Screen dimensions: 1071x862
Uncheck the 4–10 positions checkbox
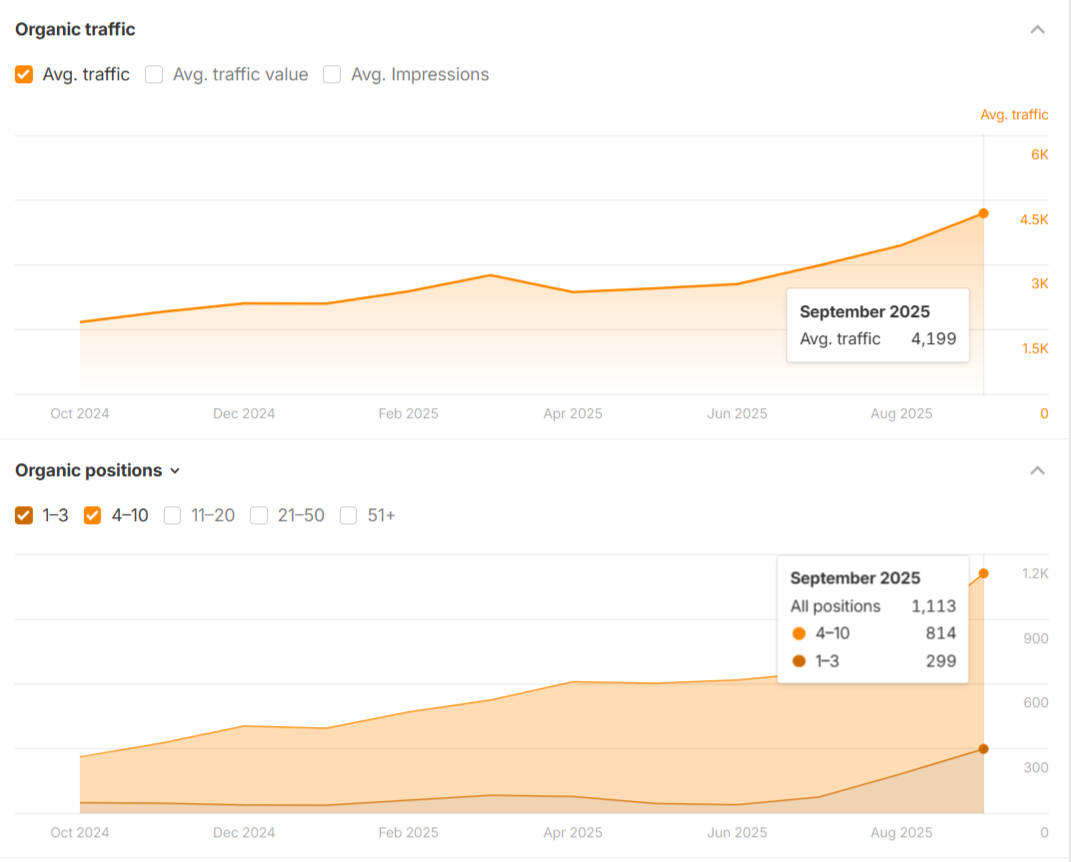click(x=92, y=515)
